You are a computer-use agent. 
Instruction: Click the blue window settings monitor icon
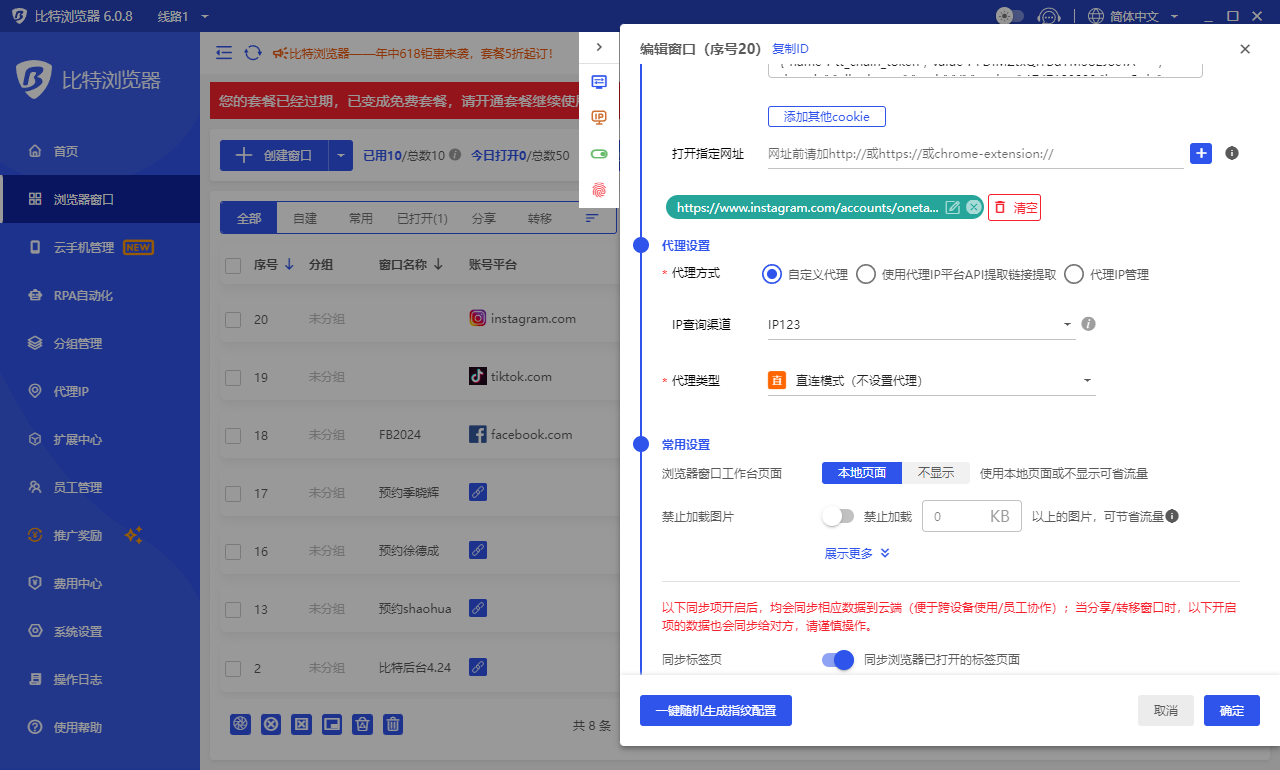[x=599, y=82]
